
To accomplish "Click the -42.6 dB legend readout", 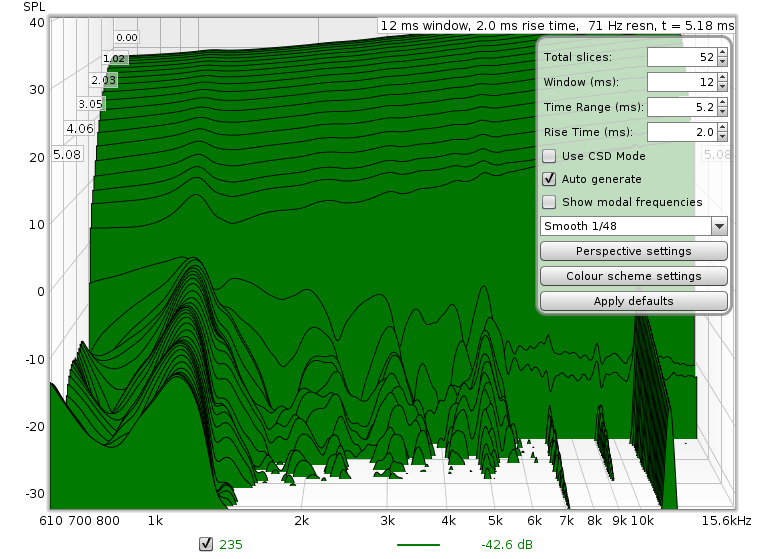I will tap(507, 544).
